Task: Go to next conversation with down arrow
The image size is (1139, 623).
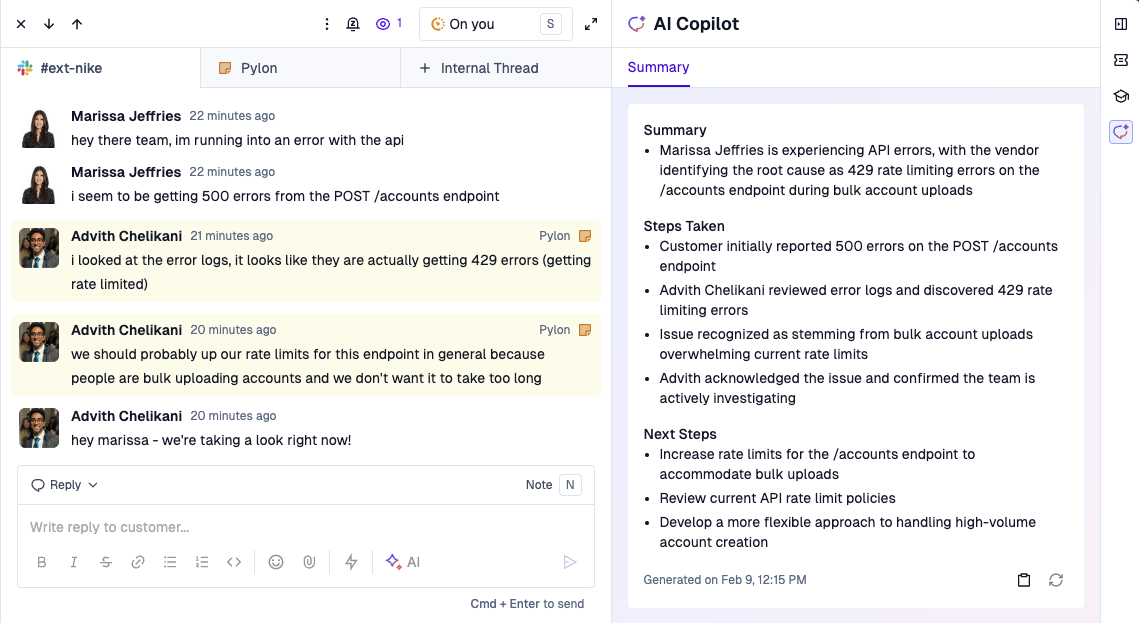Action: click(49, 24)
